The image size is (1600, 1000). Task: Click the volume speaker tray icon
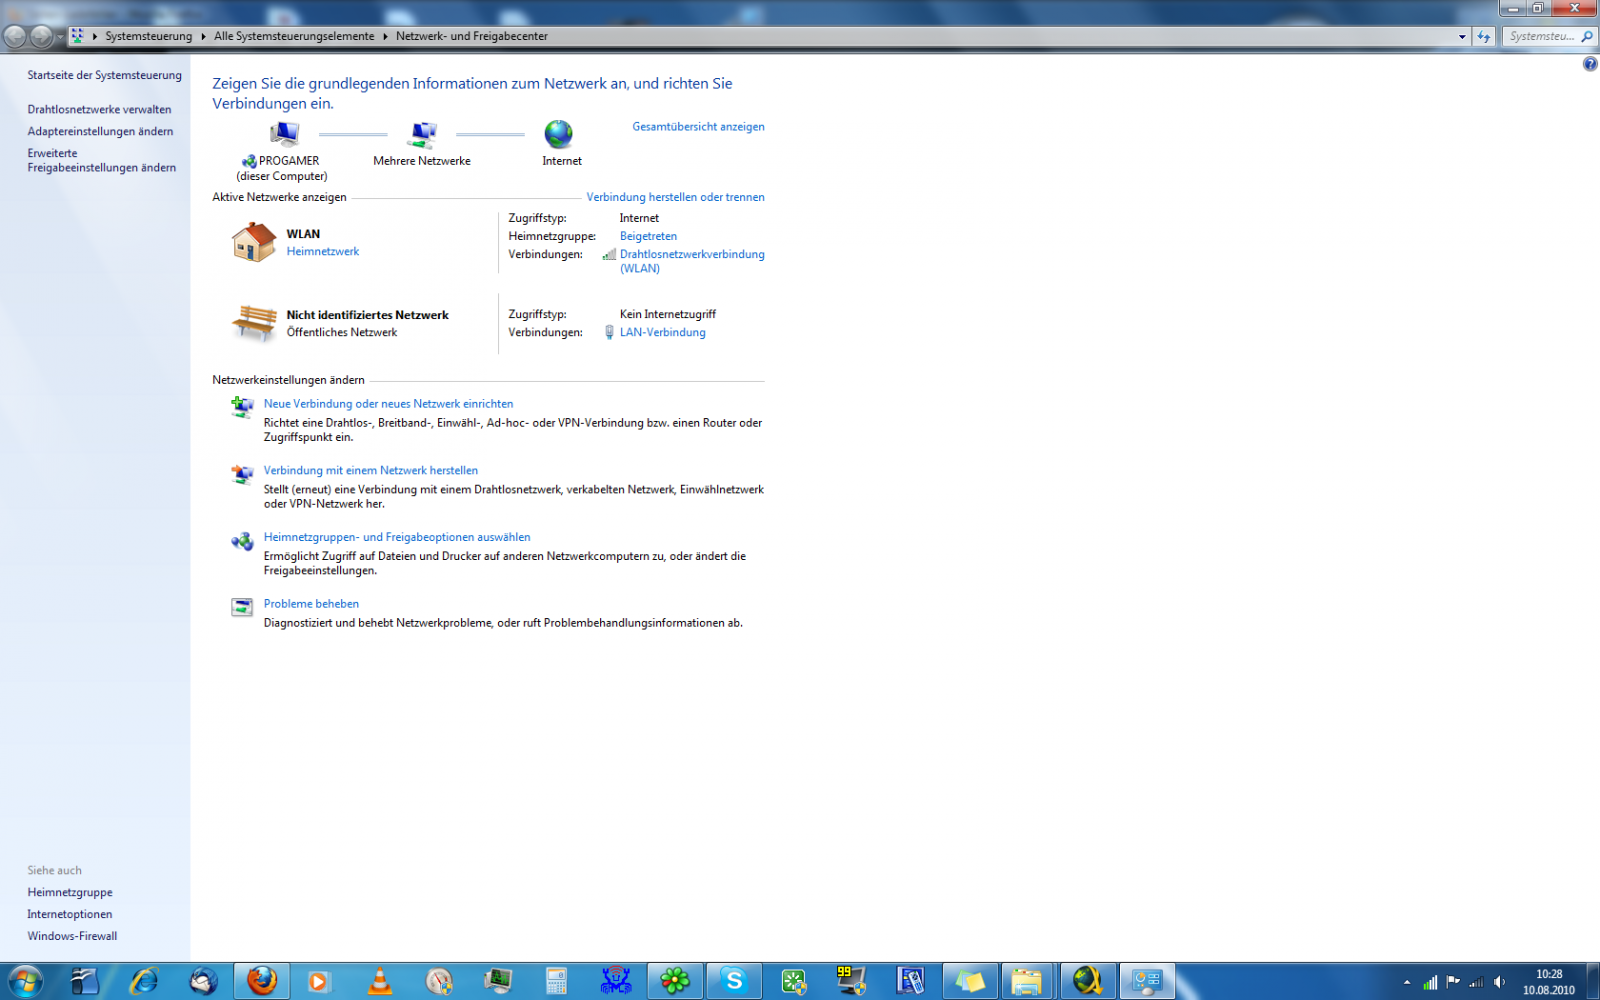(1499, 982)
